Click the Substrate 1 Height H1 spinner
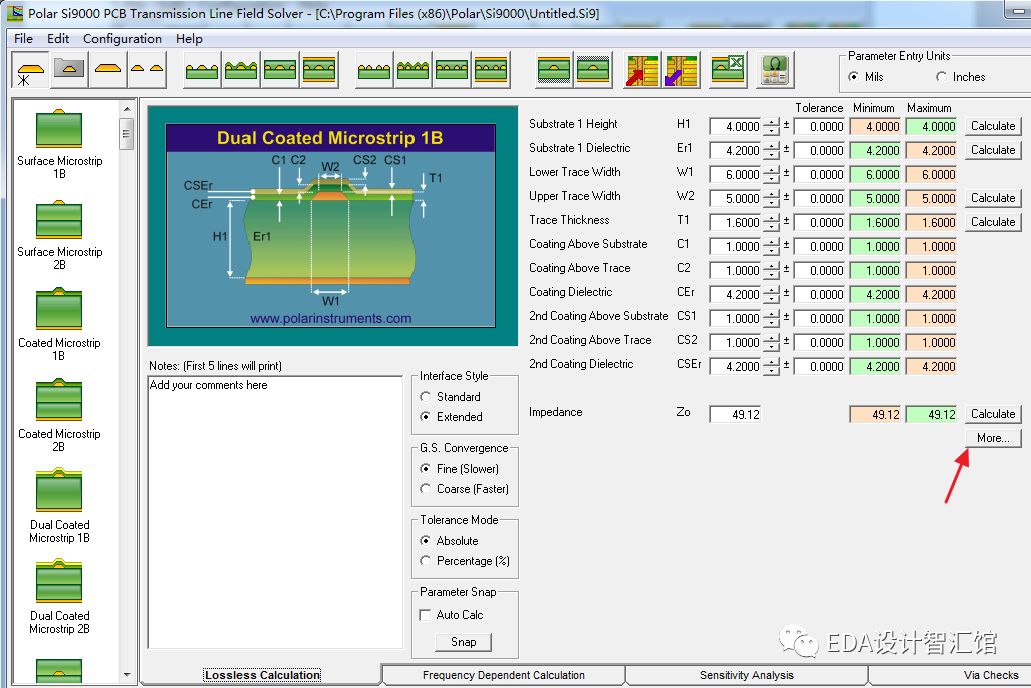Screen dimensions: 1031x688 point(771,126)
